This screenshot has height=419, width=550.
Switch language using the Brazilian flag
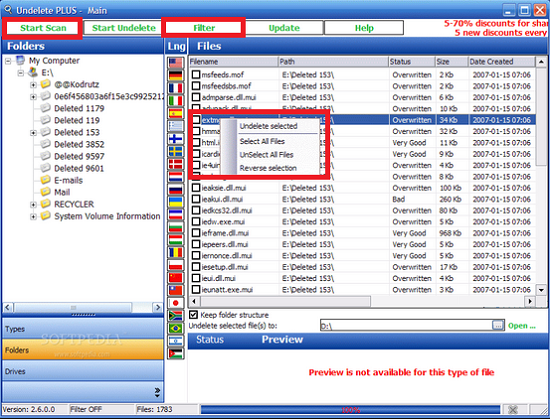point(175,328)
